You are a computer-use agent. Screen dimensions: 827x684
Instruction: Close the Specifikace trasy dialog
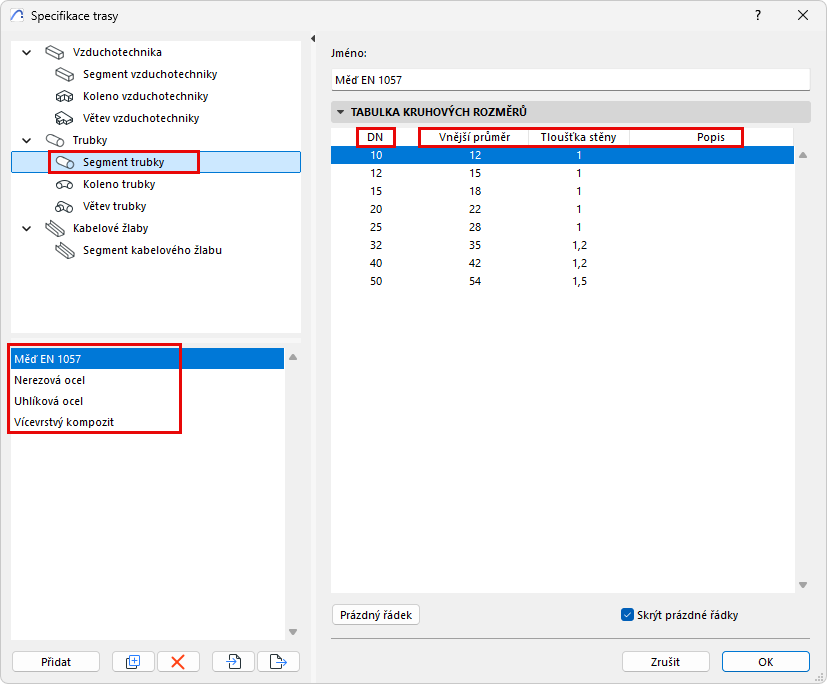[803, 15]
